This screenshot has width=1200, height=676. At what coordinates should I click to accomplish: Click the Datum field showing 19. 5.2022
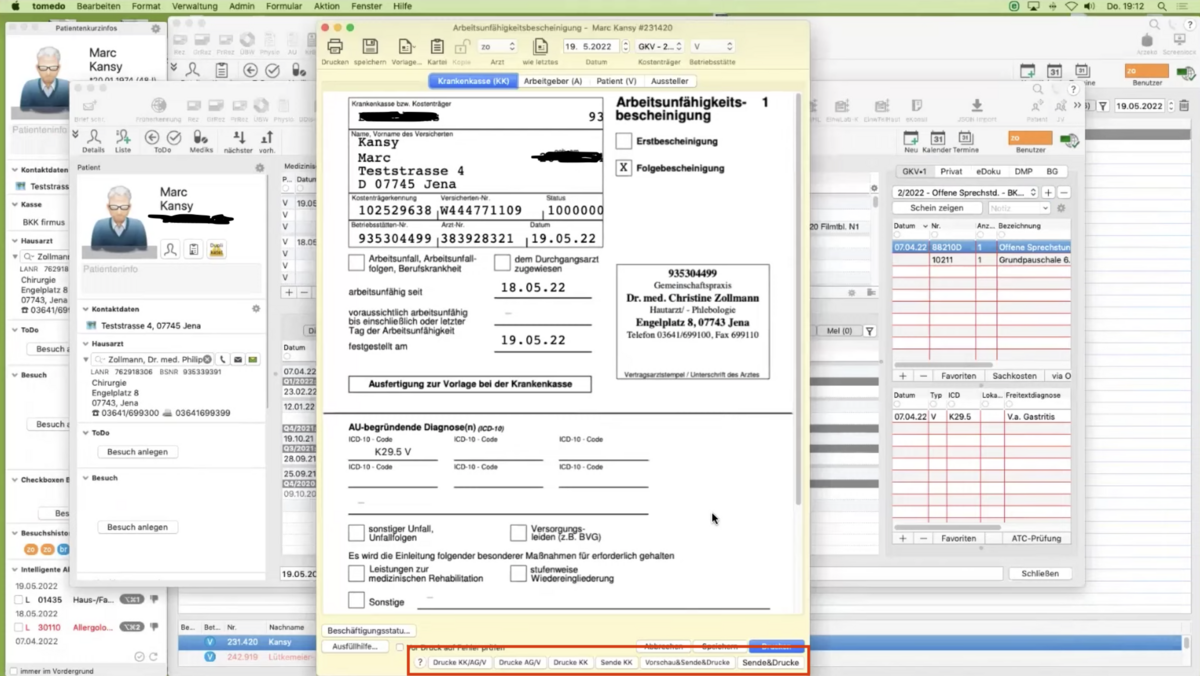591,46
